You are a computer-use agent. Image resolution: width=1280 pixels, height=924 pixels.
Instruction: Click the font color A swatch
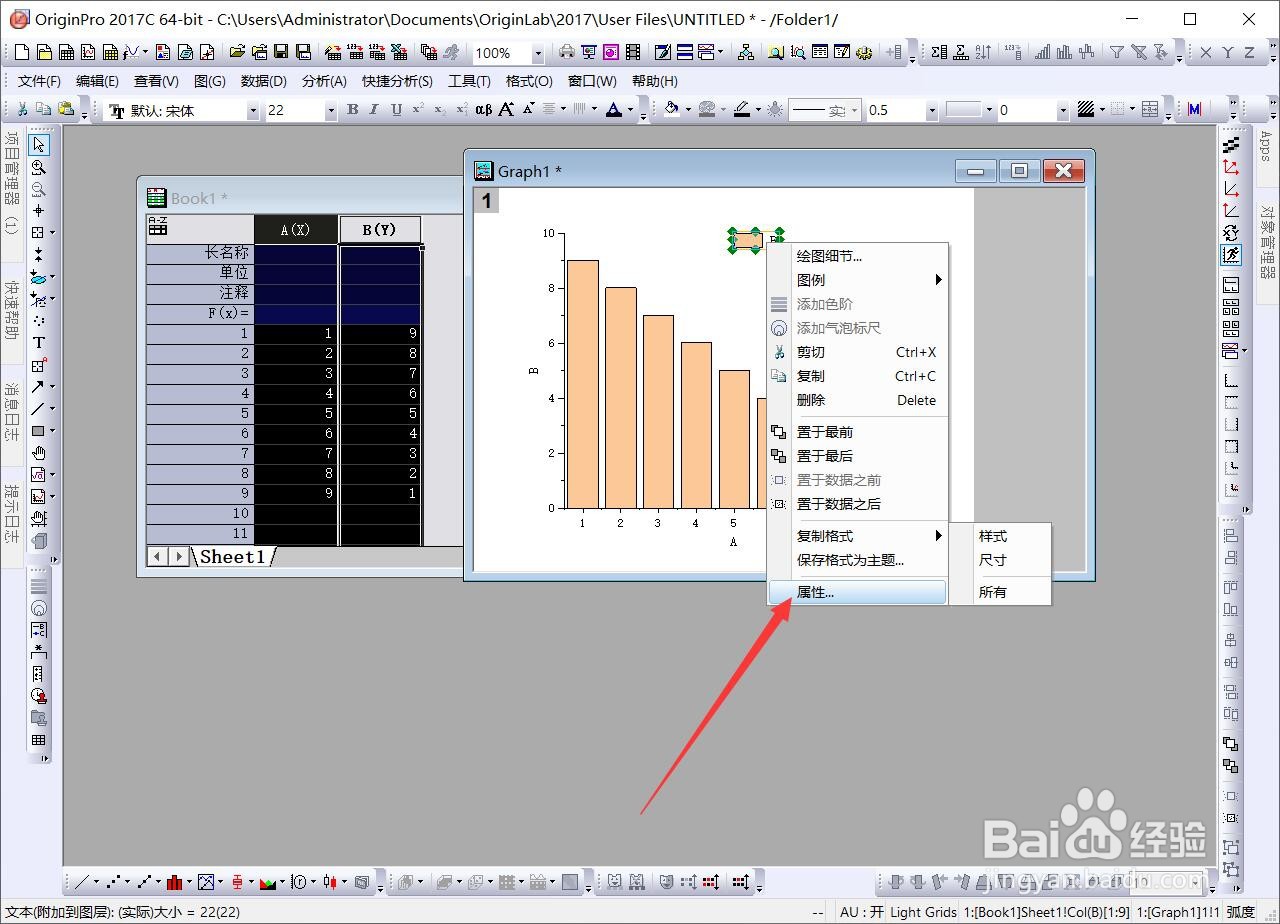pyautogui.click(x=615, y=110)
